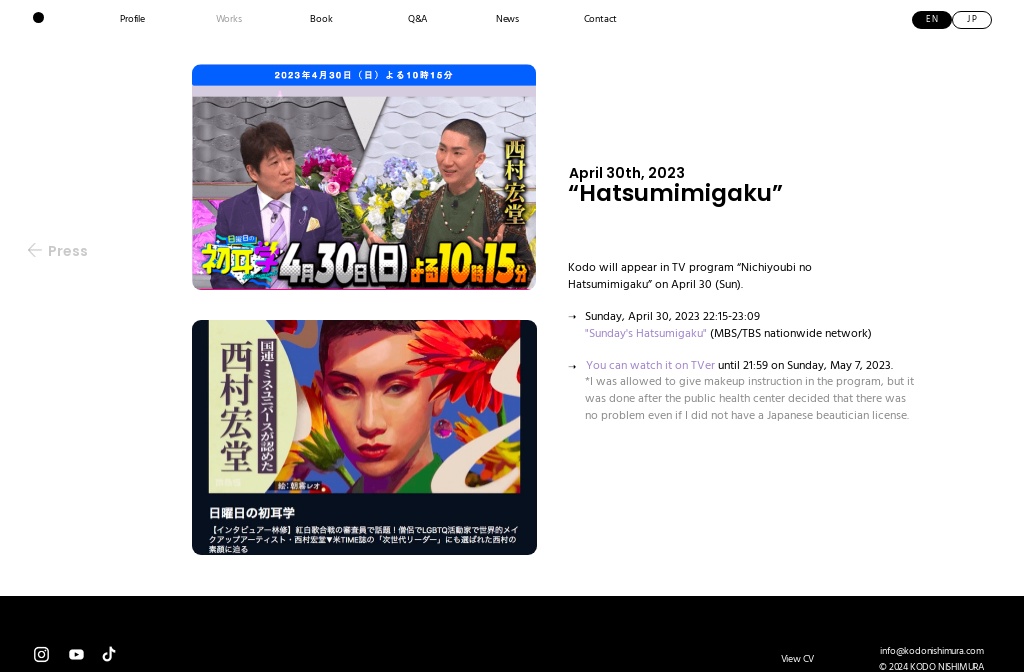Viewport: 1024px width, 672px height.
Task: Switch language to JP
Action: pyautogui.click(x=971, y=20)
